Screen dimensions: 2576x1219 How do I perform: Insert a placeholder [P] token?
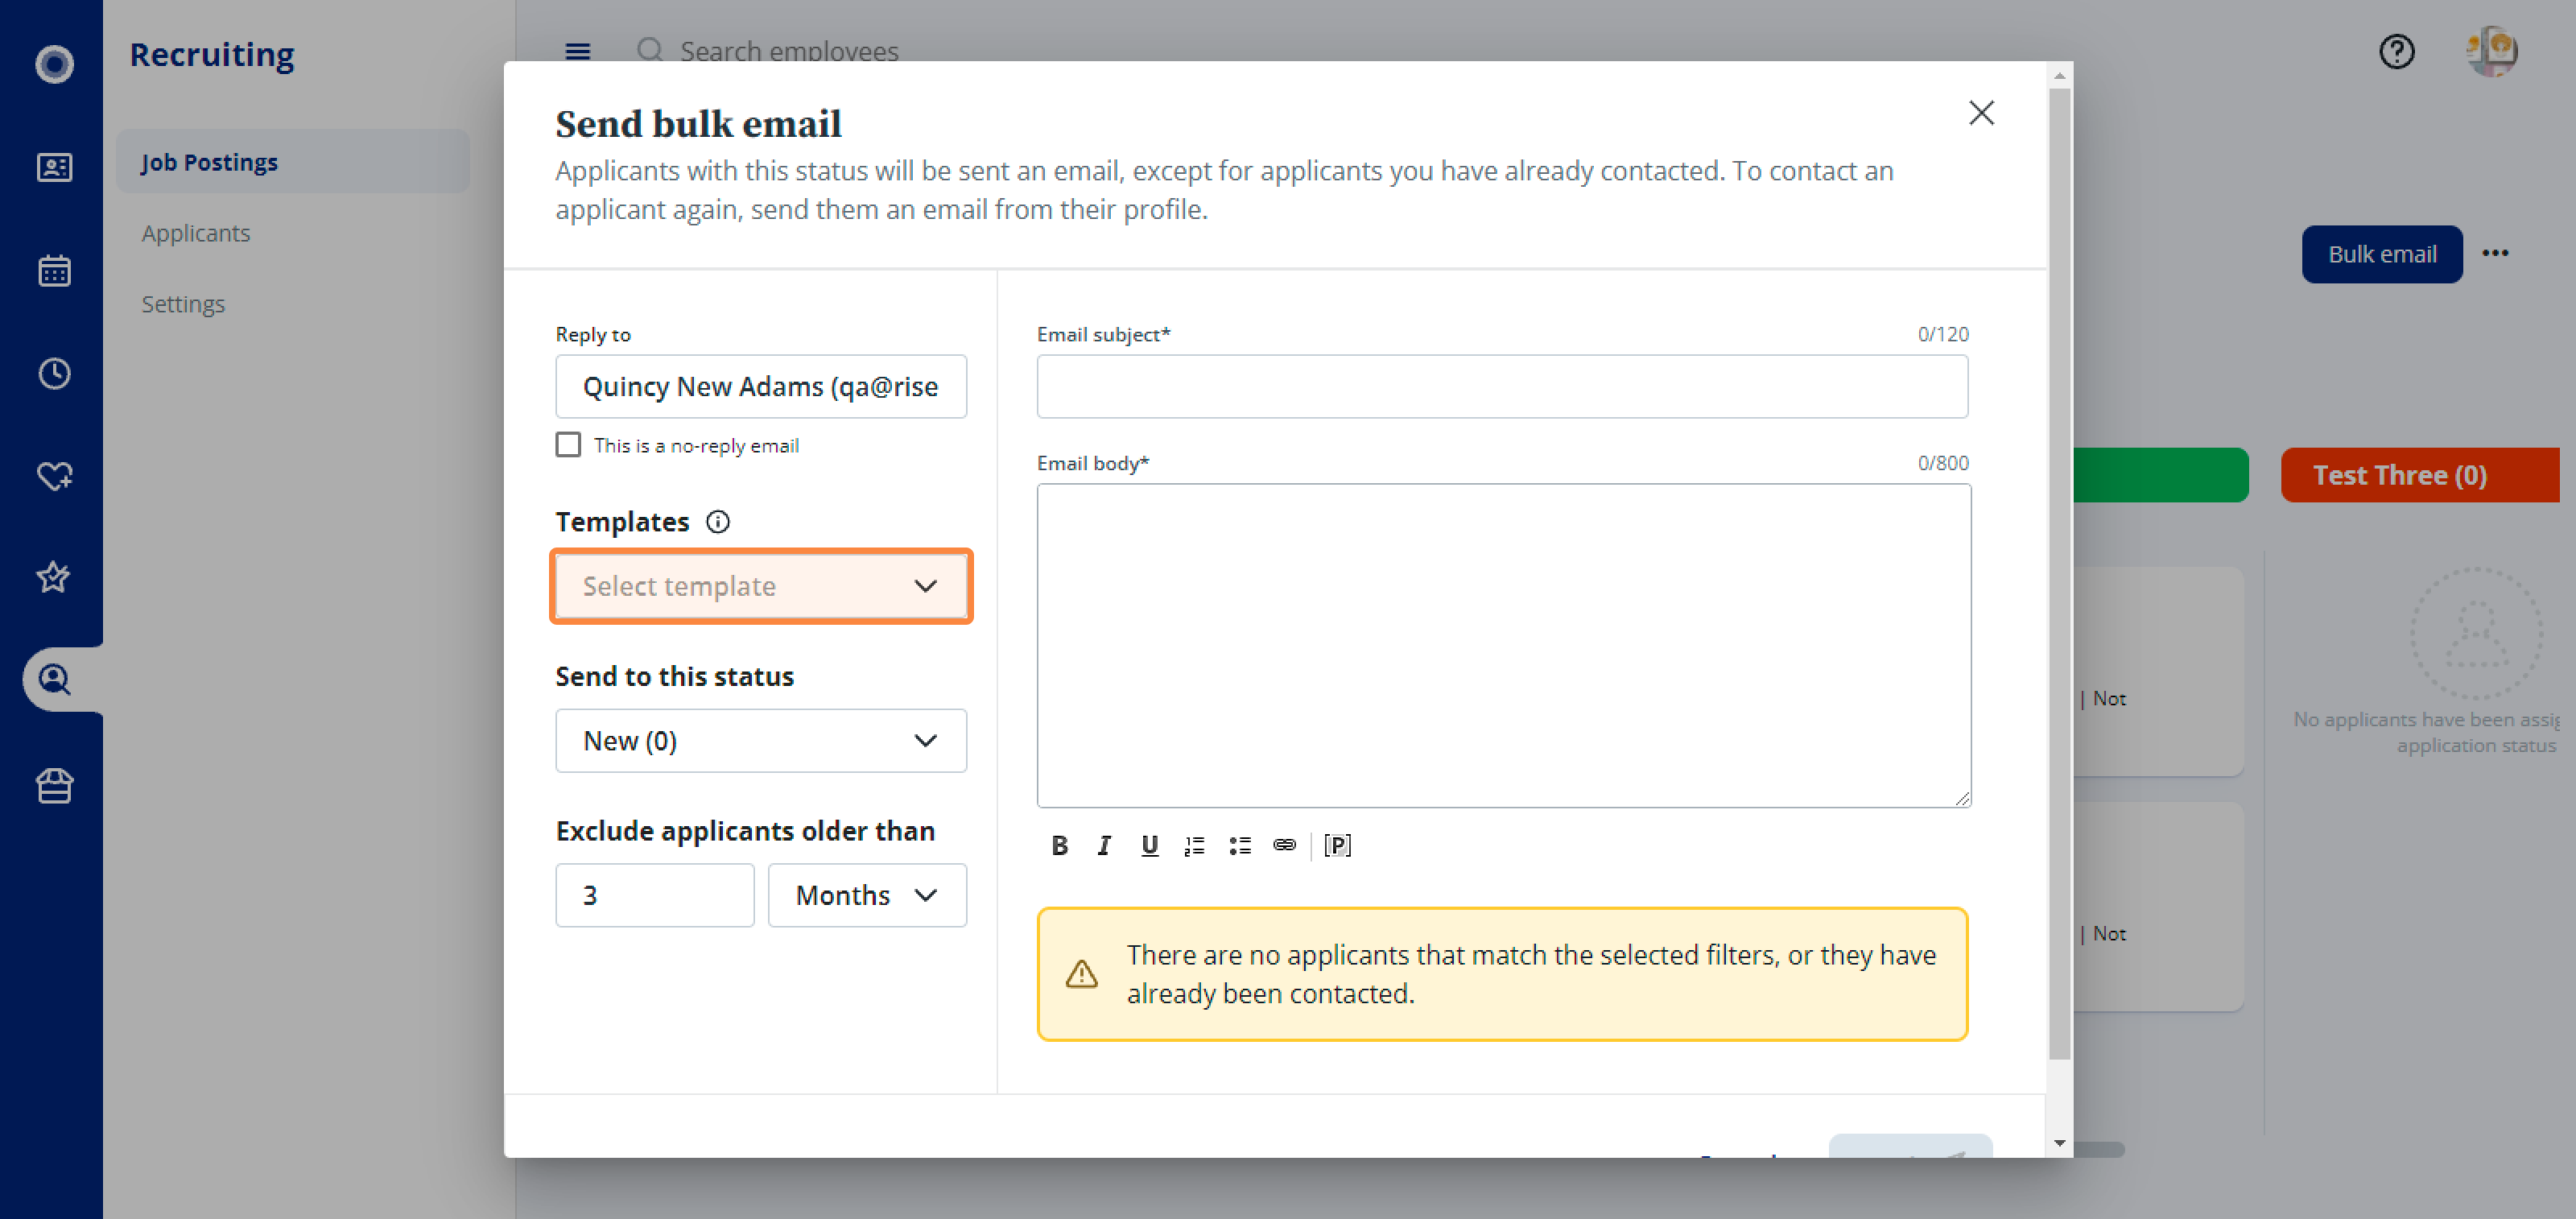[1337, 845]
